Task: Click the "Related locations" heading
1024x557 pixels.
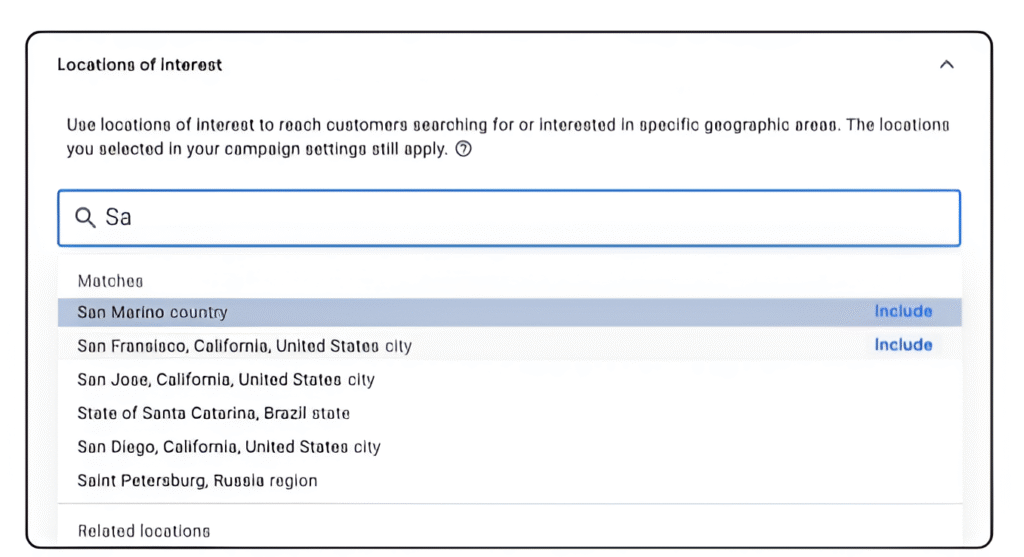Action: click(144, 531)
